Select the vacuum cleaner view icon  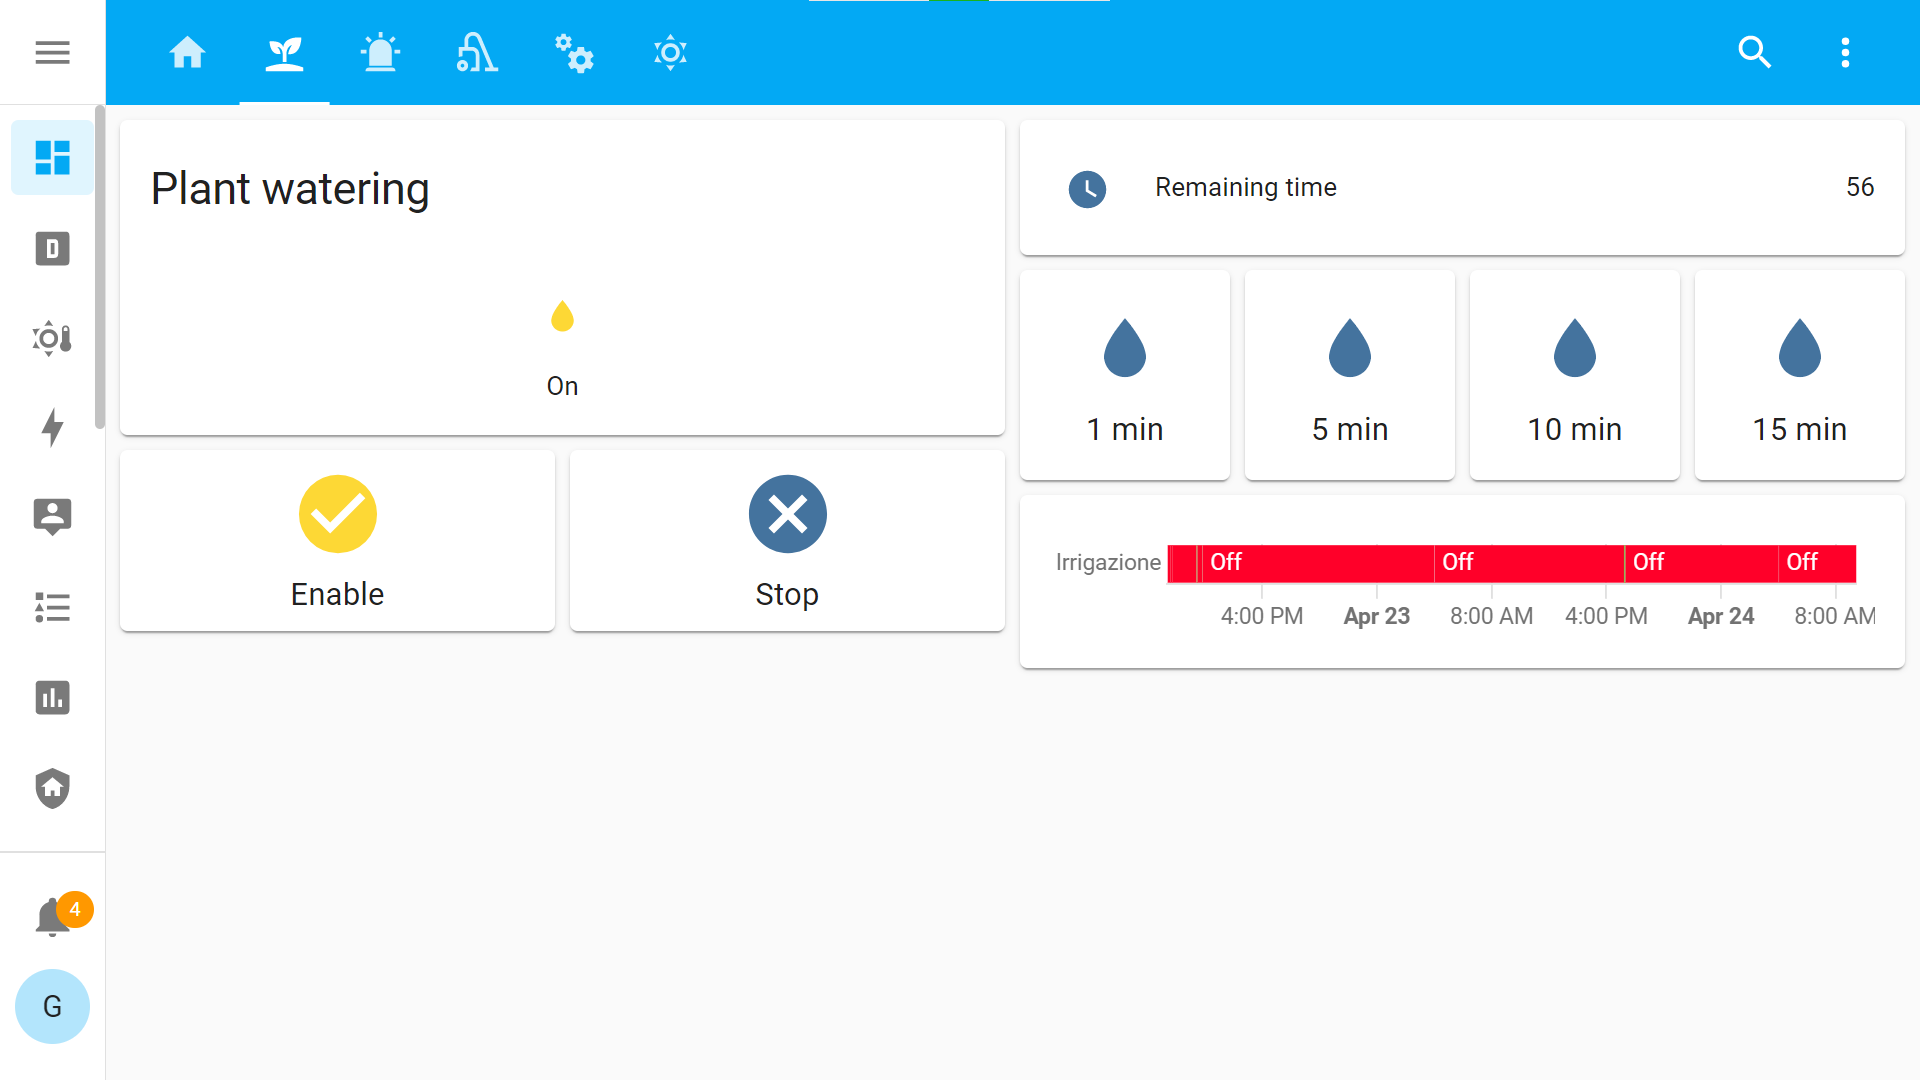pyautogui.click(x=476, y=52)
